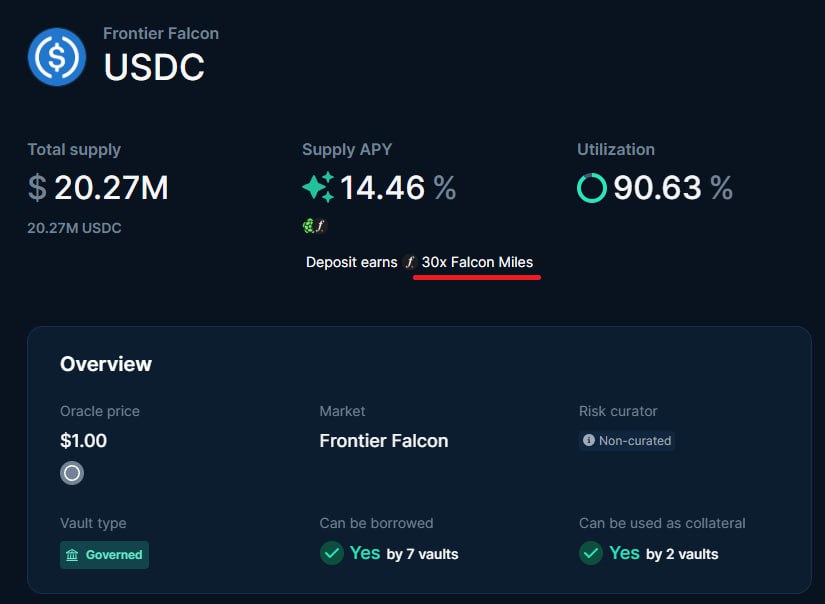This screenshot has height=604, width=825.
Task: Open the Frontier Falcon market link
Action: [383, 440]
